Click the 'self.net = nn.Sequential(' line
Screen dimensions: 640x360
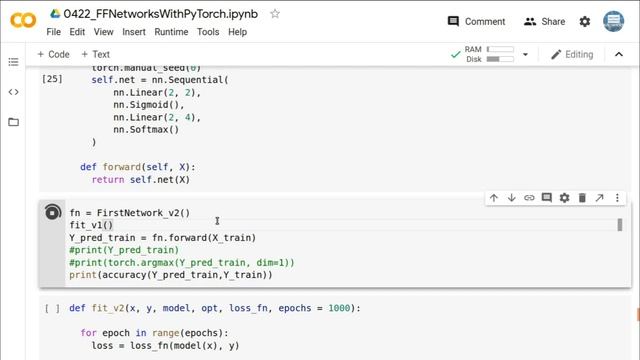tap(160, 80)
